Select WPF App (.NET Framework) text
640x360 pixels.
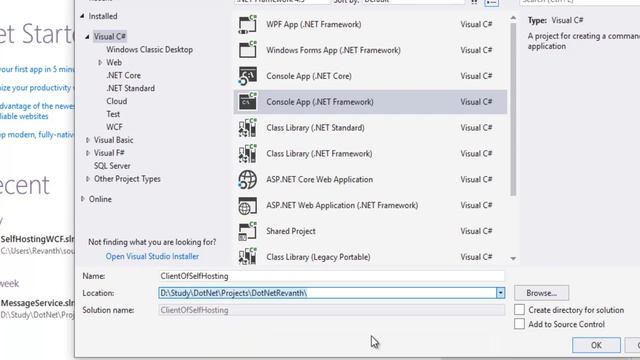[313, 24]
